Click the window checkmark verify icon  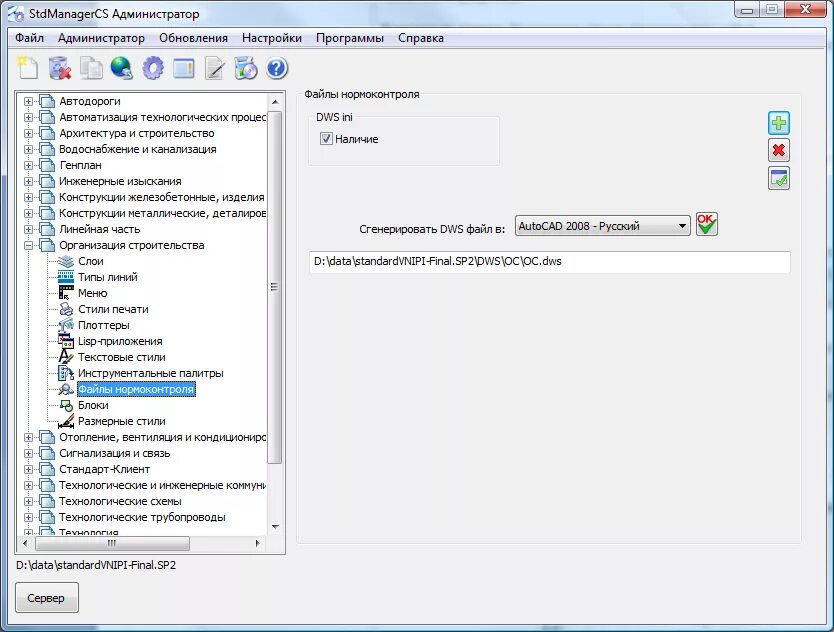tap(779, 179)
